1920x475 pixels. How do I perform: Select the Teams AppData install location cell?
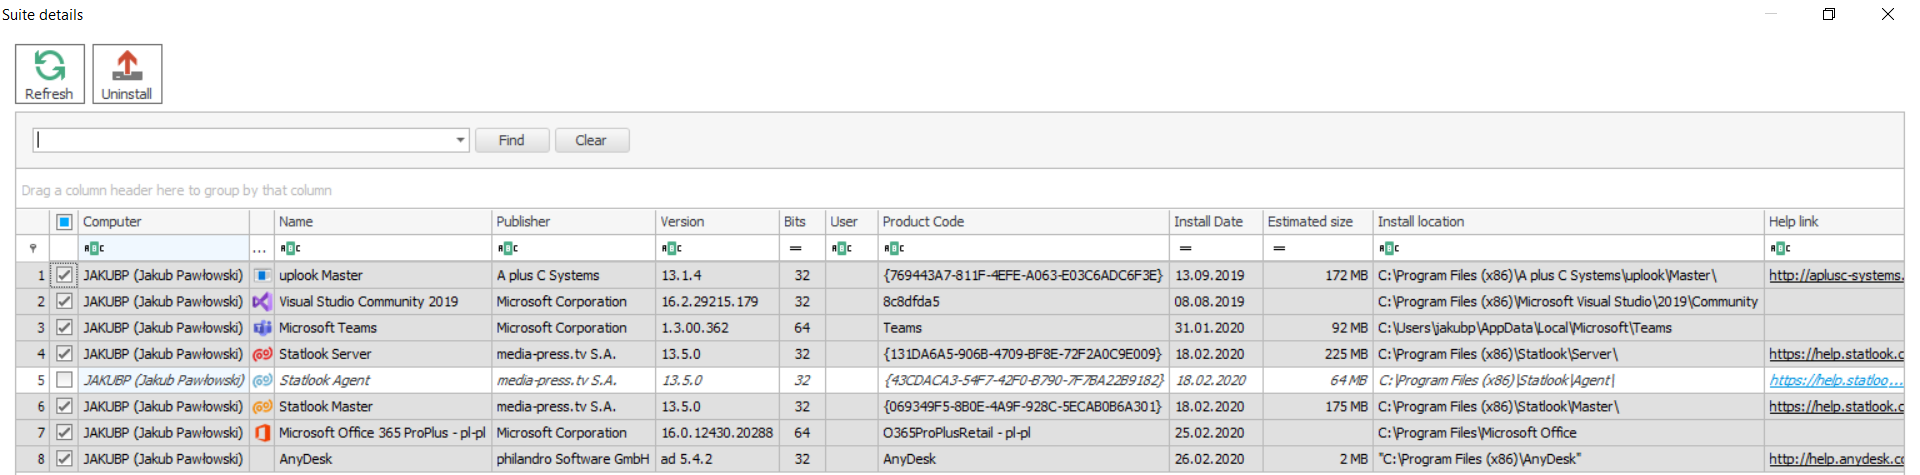1569,327
